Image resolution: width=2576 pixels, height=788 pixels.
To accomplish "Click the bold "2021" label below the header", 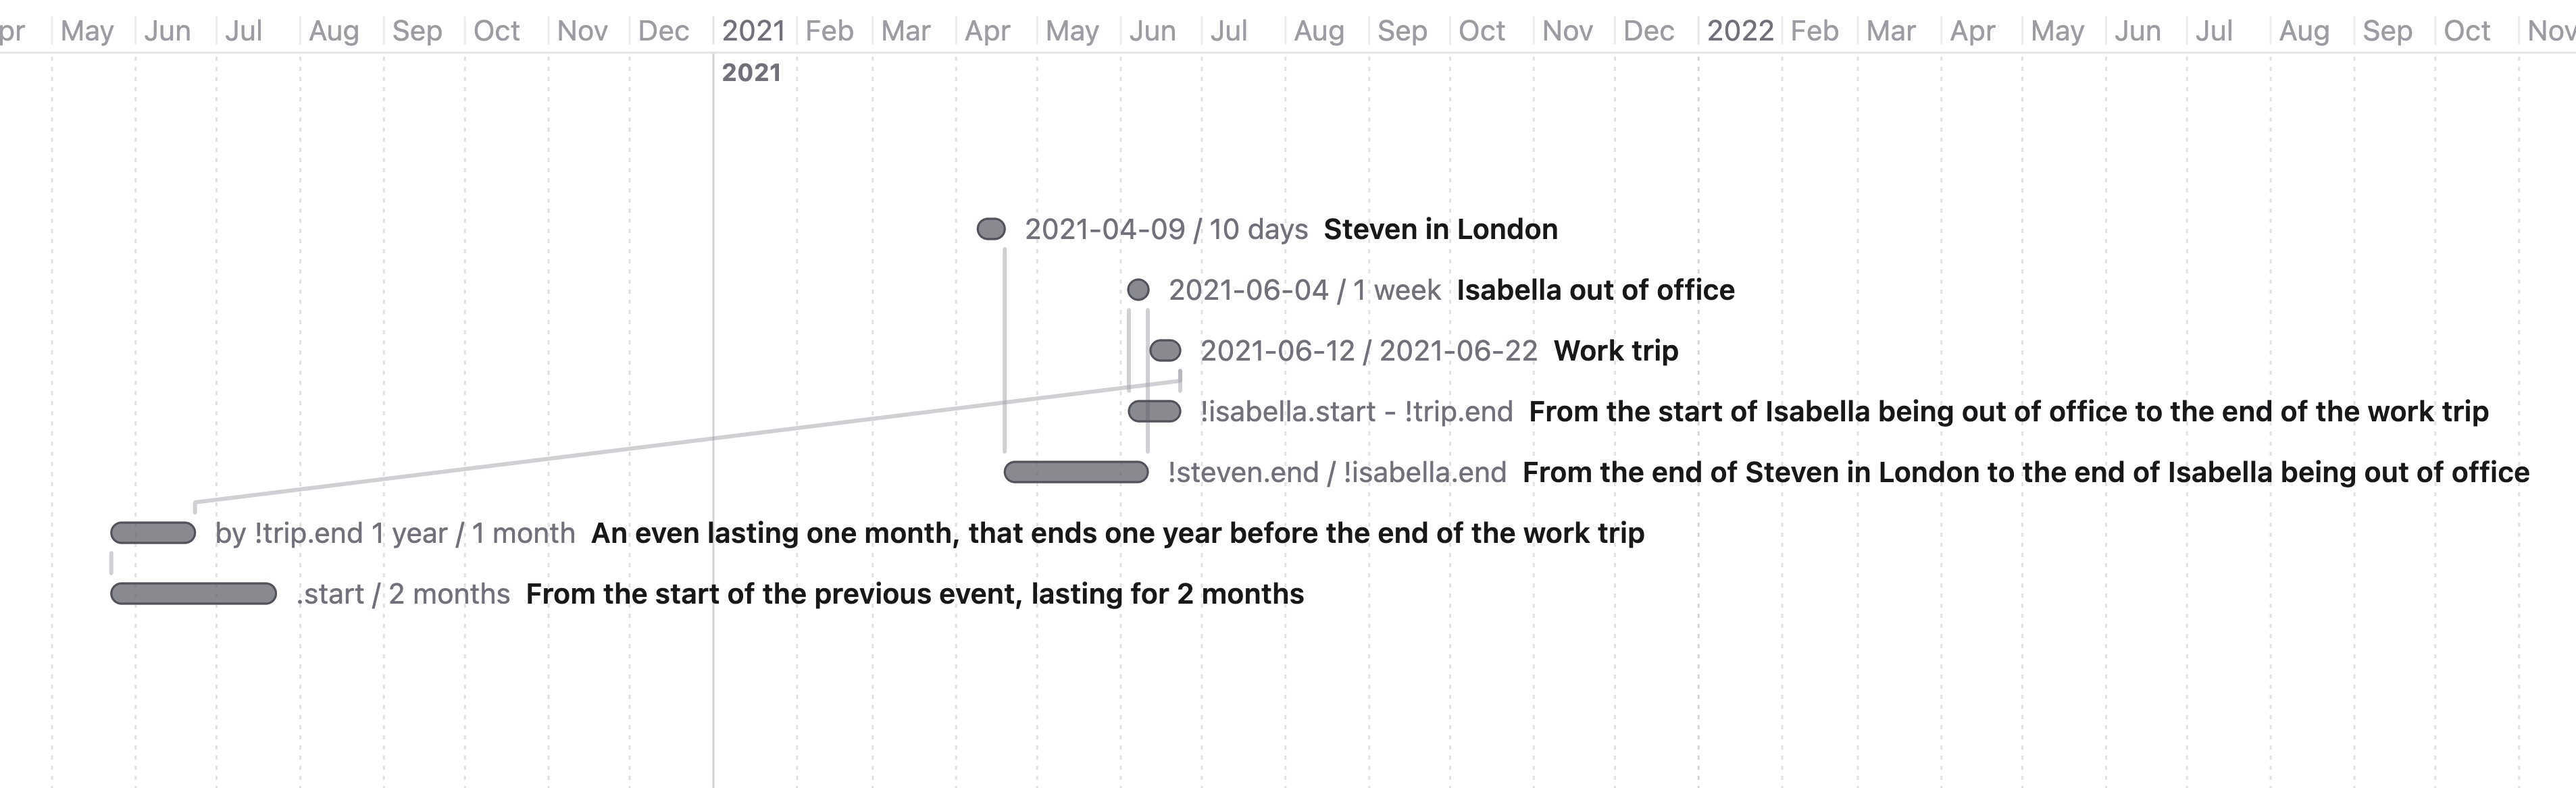I will (x=751, y=72).
